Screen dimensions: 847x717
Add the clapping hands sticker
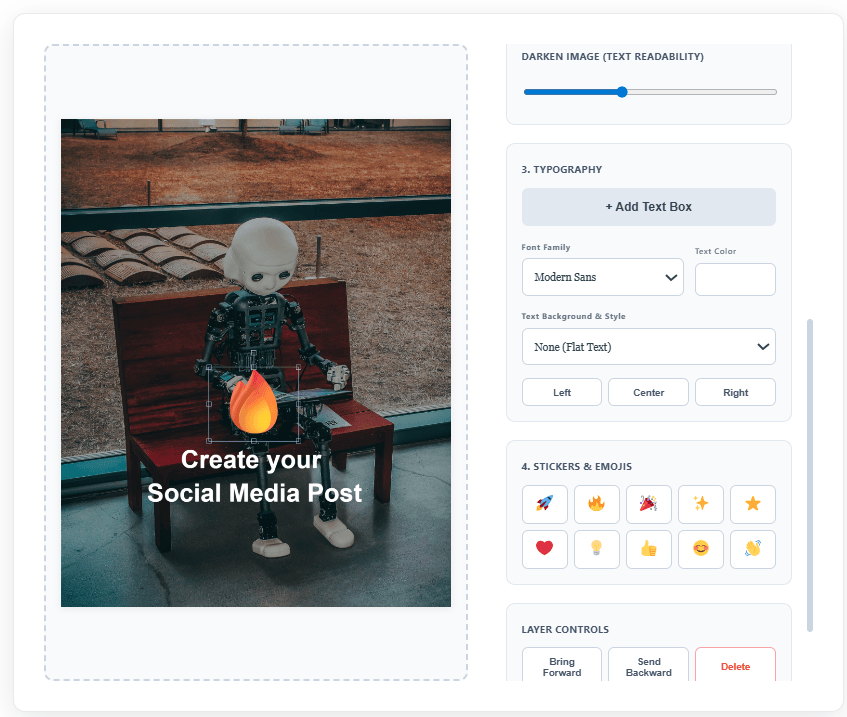tap(752, 549)
